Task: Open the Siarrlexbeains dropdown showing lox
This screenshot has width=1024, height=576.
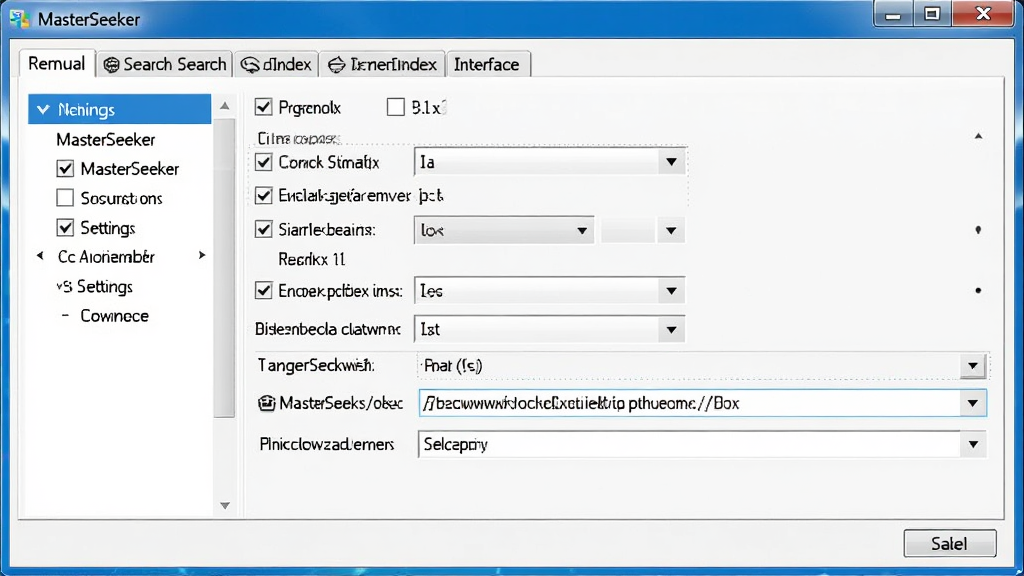Action: click(504, 231)
